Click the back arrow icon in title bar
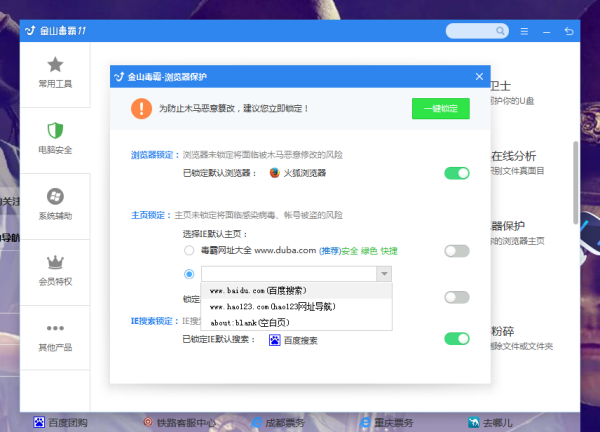 tap(569, 31)
